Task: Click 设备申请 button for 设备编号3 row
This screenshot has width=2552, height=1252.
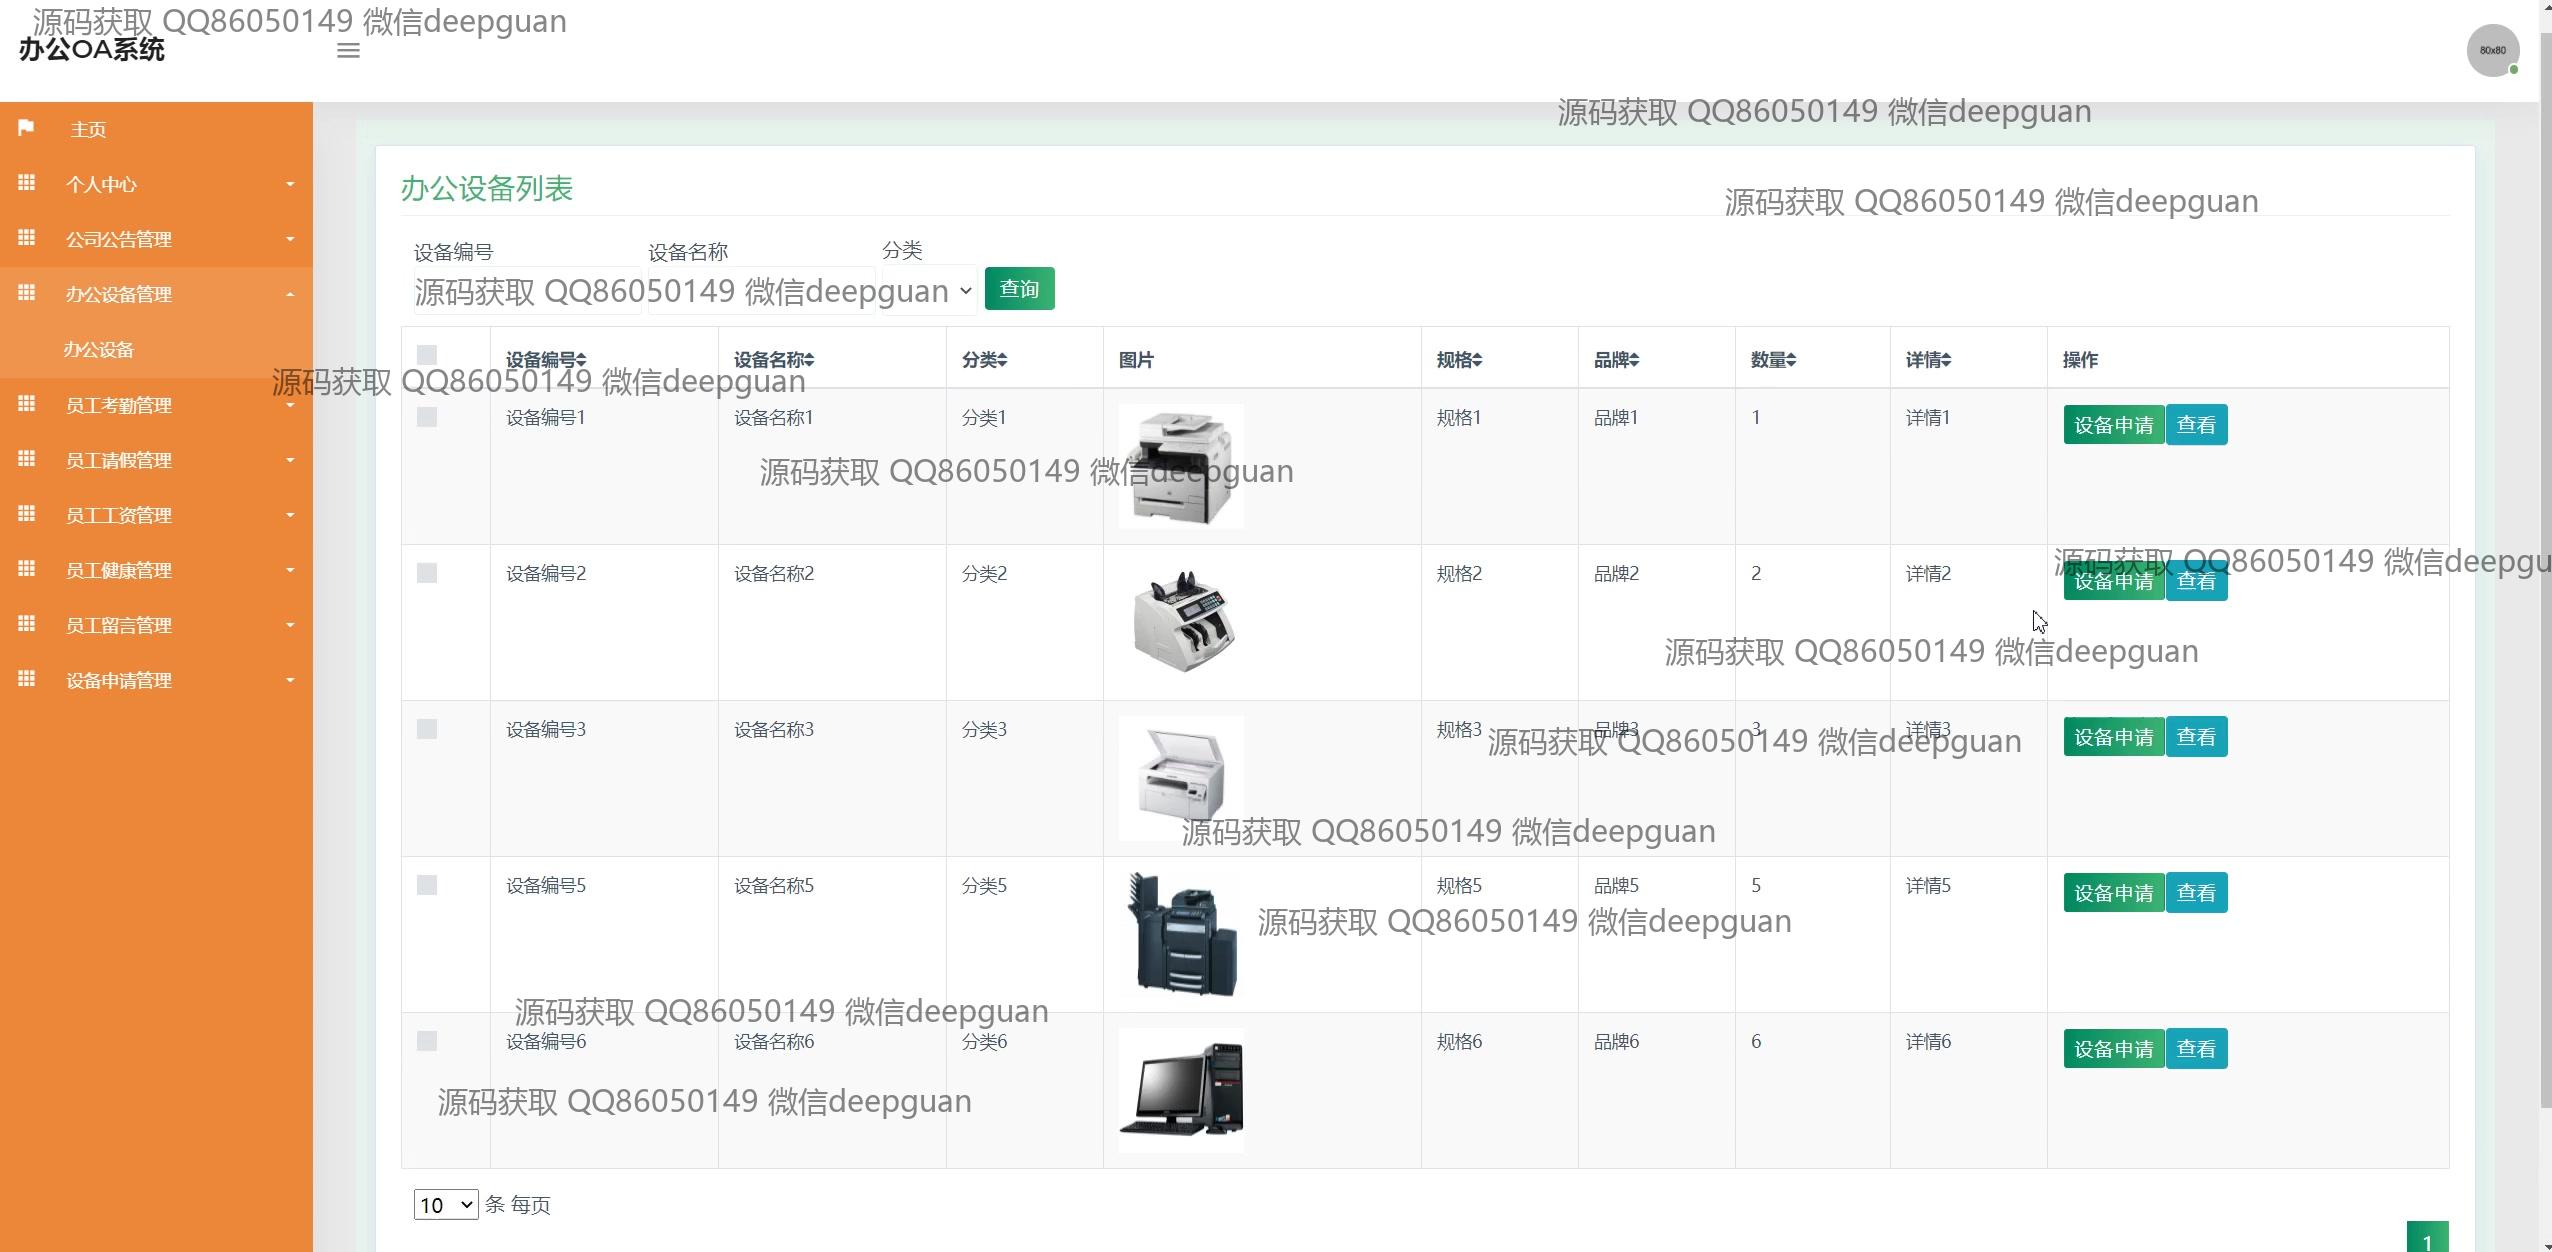Action: coord(2113,737)
